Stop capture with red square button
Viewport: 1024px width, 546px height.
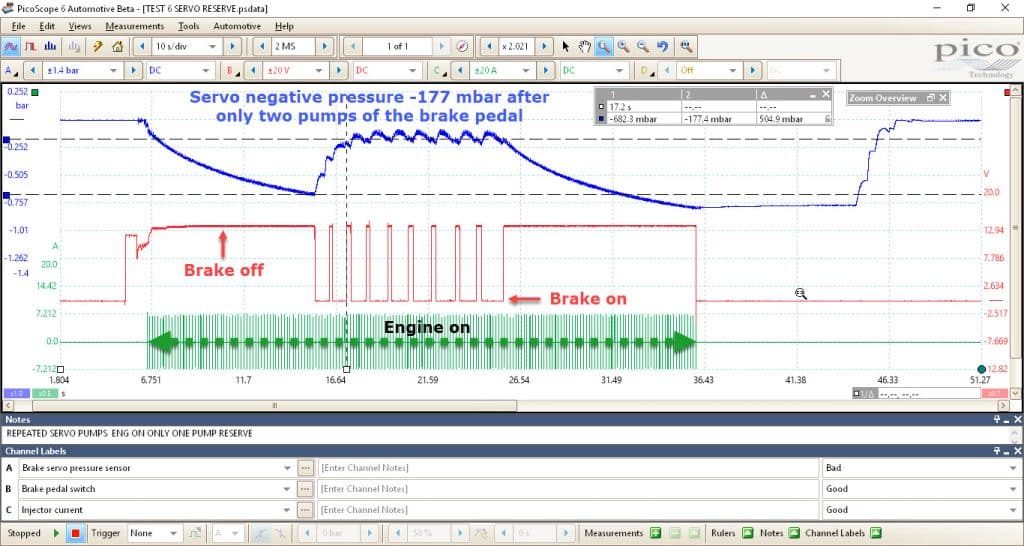point(76,533)
